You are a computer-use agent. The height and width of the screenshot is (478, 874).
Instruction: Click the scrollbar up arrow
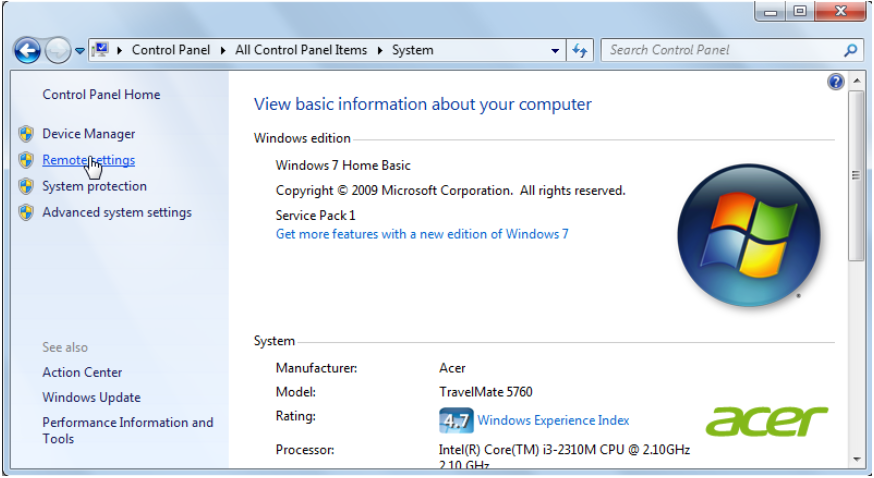pos(857,81)
